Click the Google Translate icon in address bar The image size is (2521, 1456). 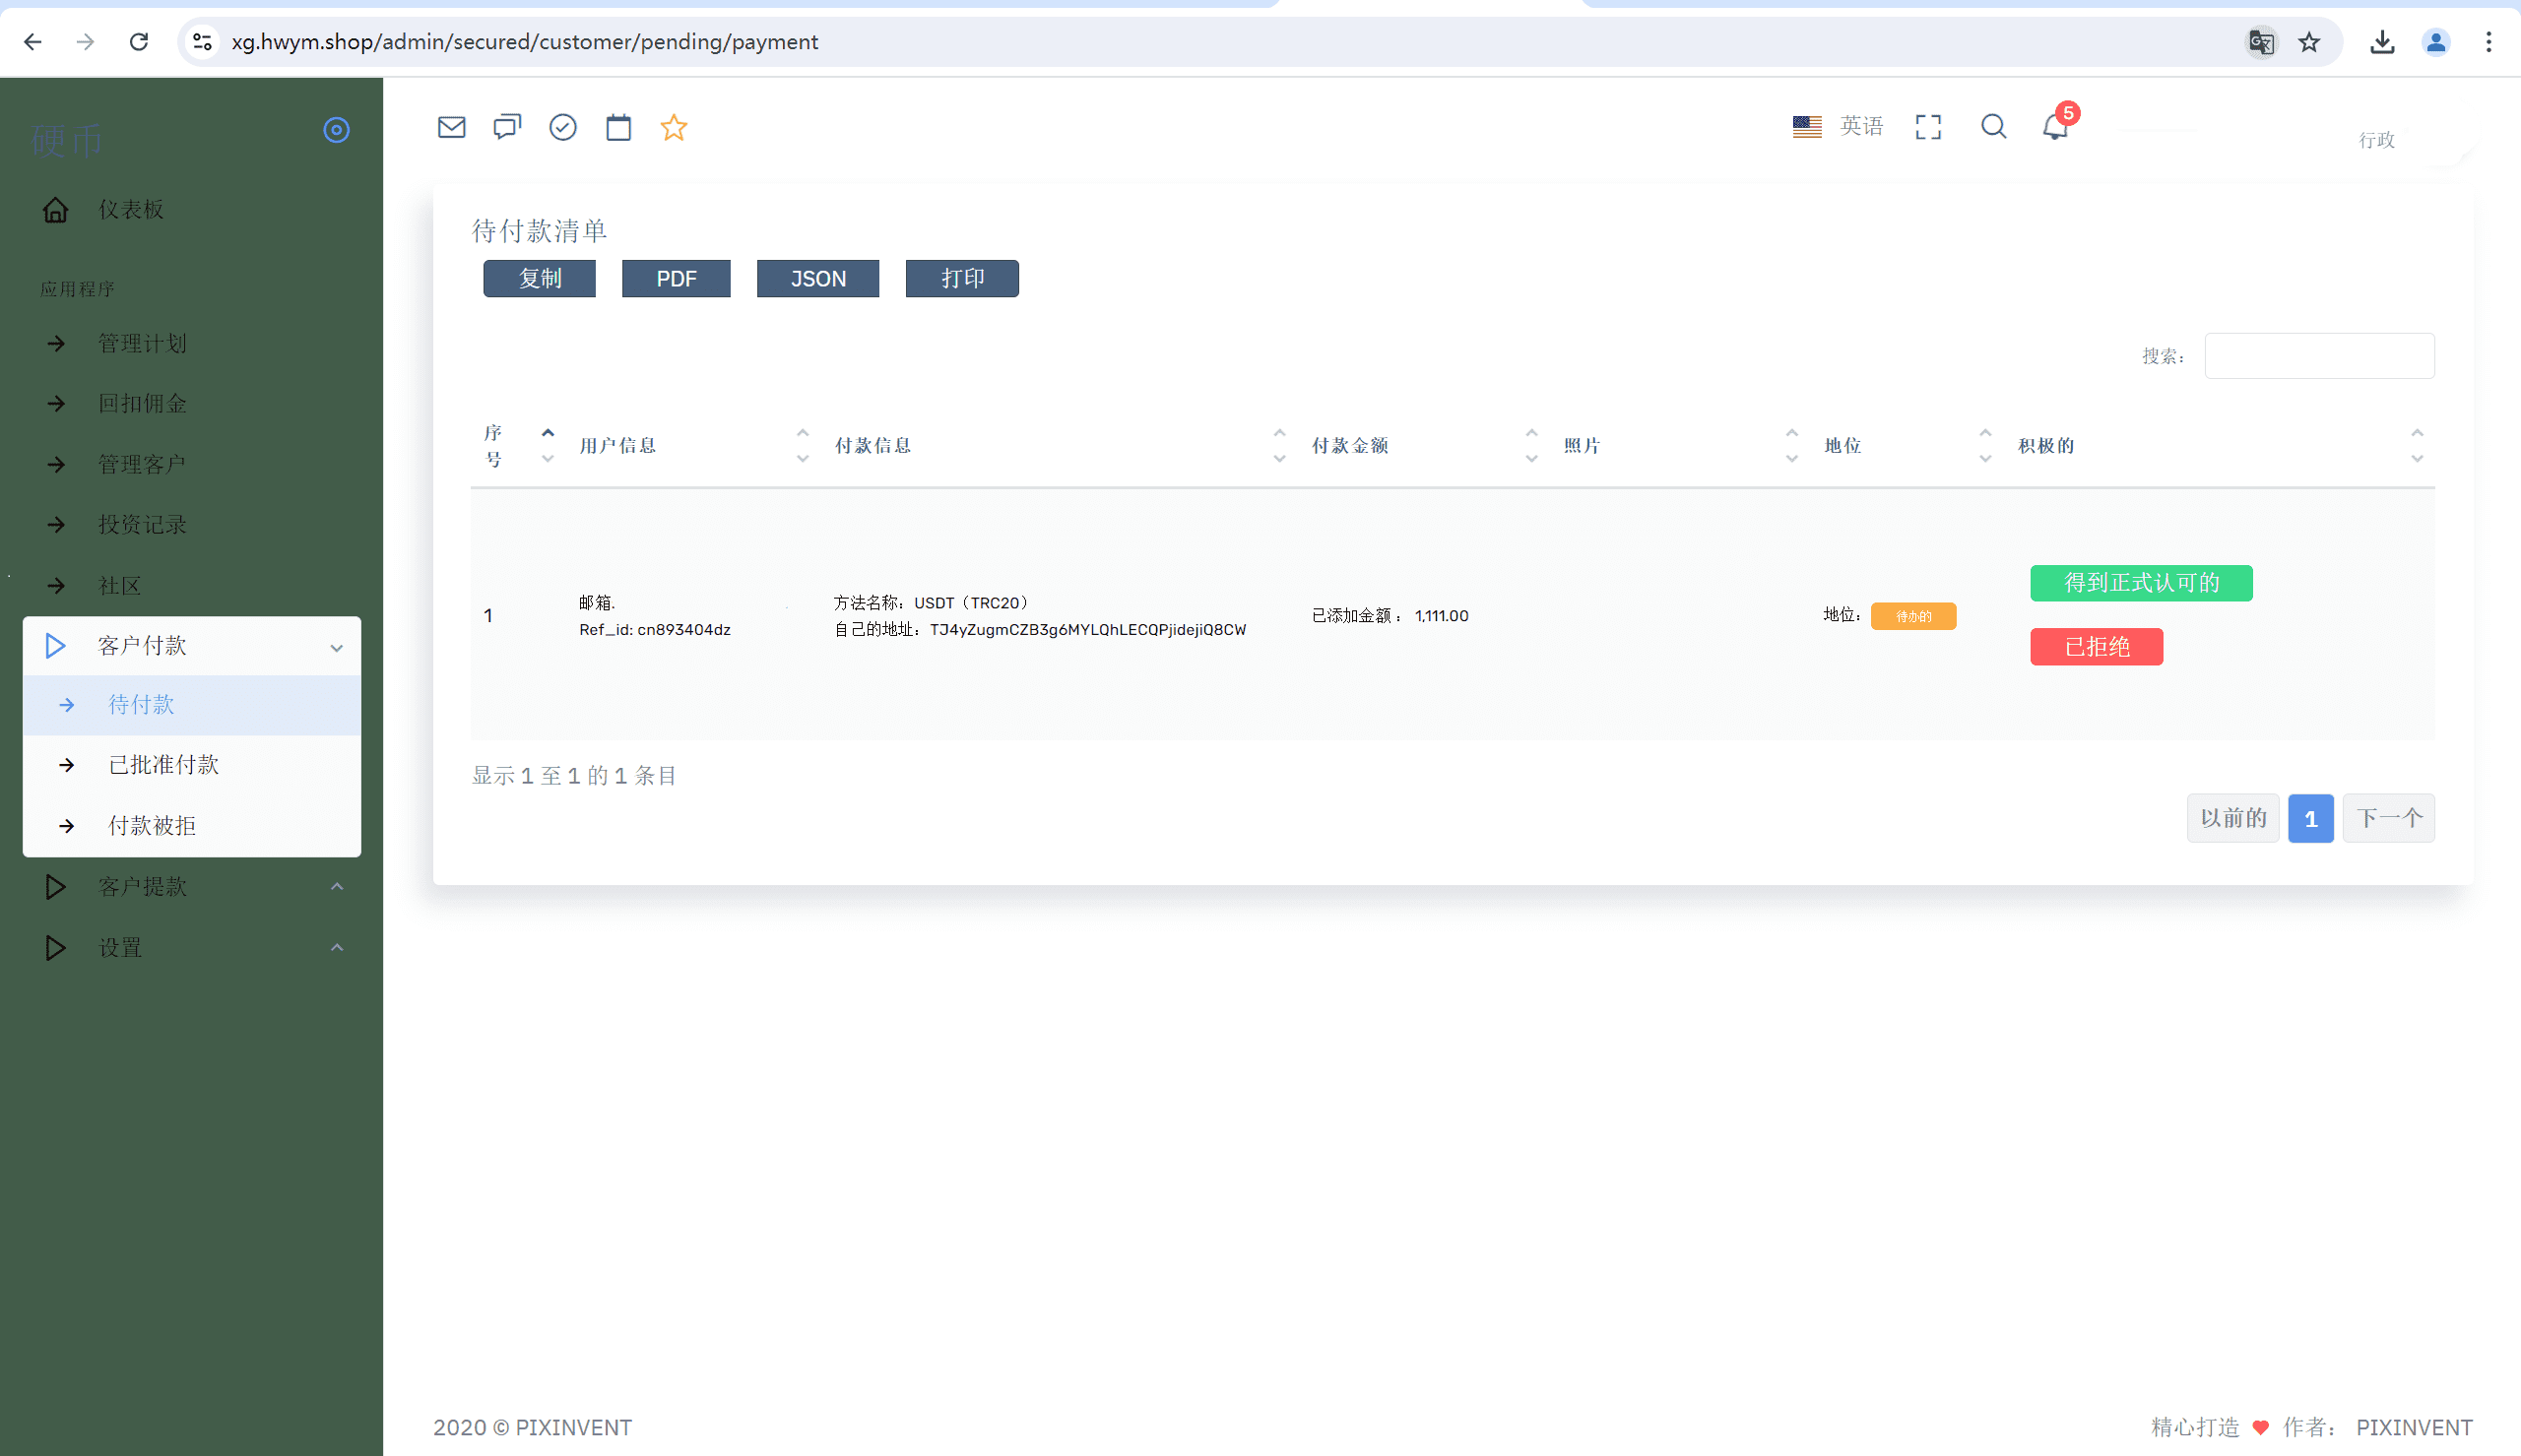(2261, 42)
